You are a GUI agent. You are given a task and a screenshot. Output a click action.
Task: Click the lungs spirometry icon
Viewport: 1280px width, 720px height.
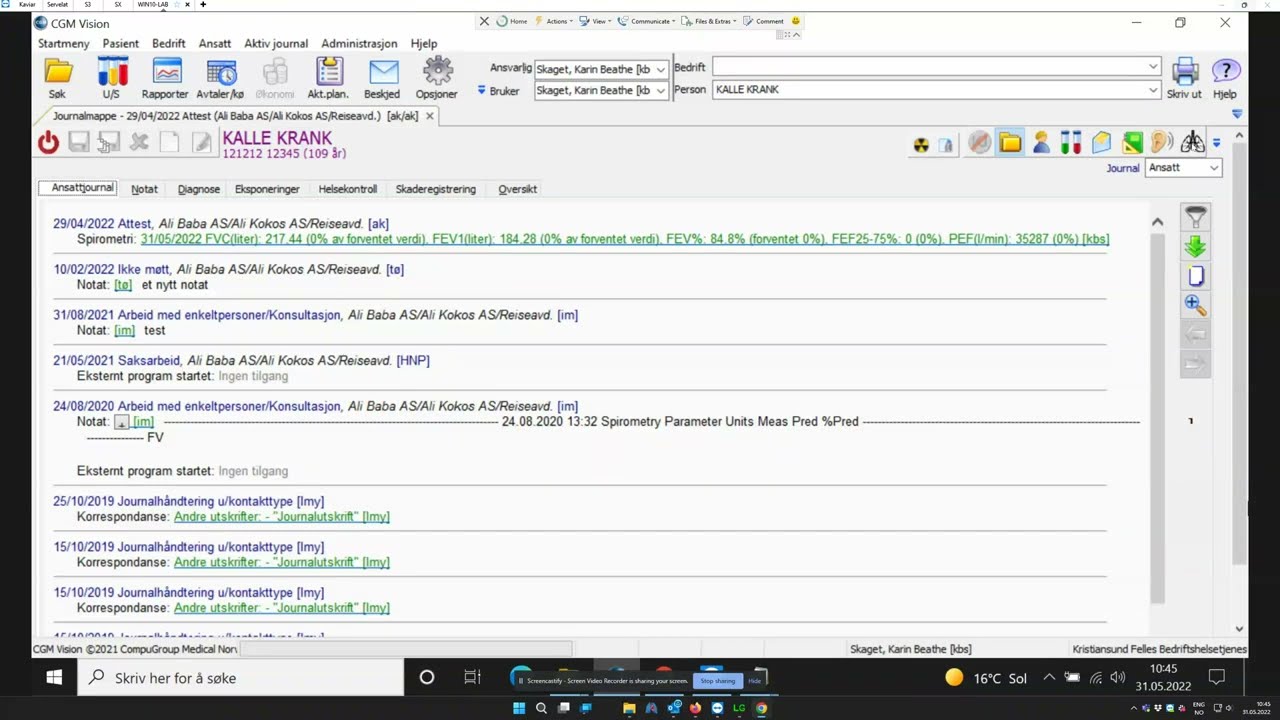[x=1192, y=143]
